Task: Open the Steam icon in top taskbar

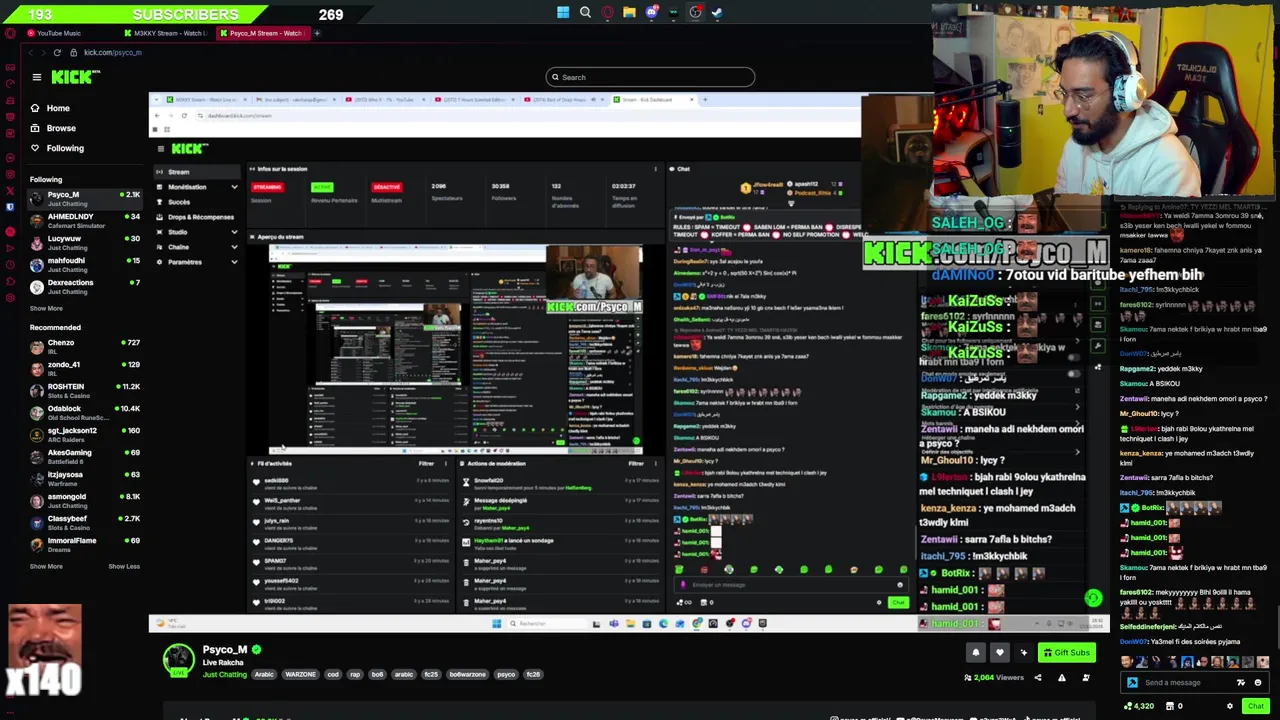Action: [717, 13]
